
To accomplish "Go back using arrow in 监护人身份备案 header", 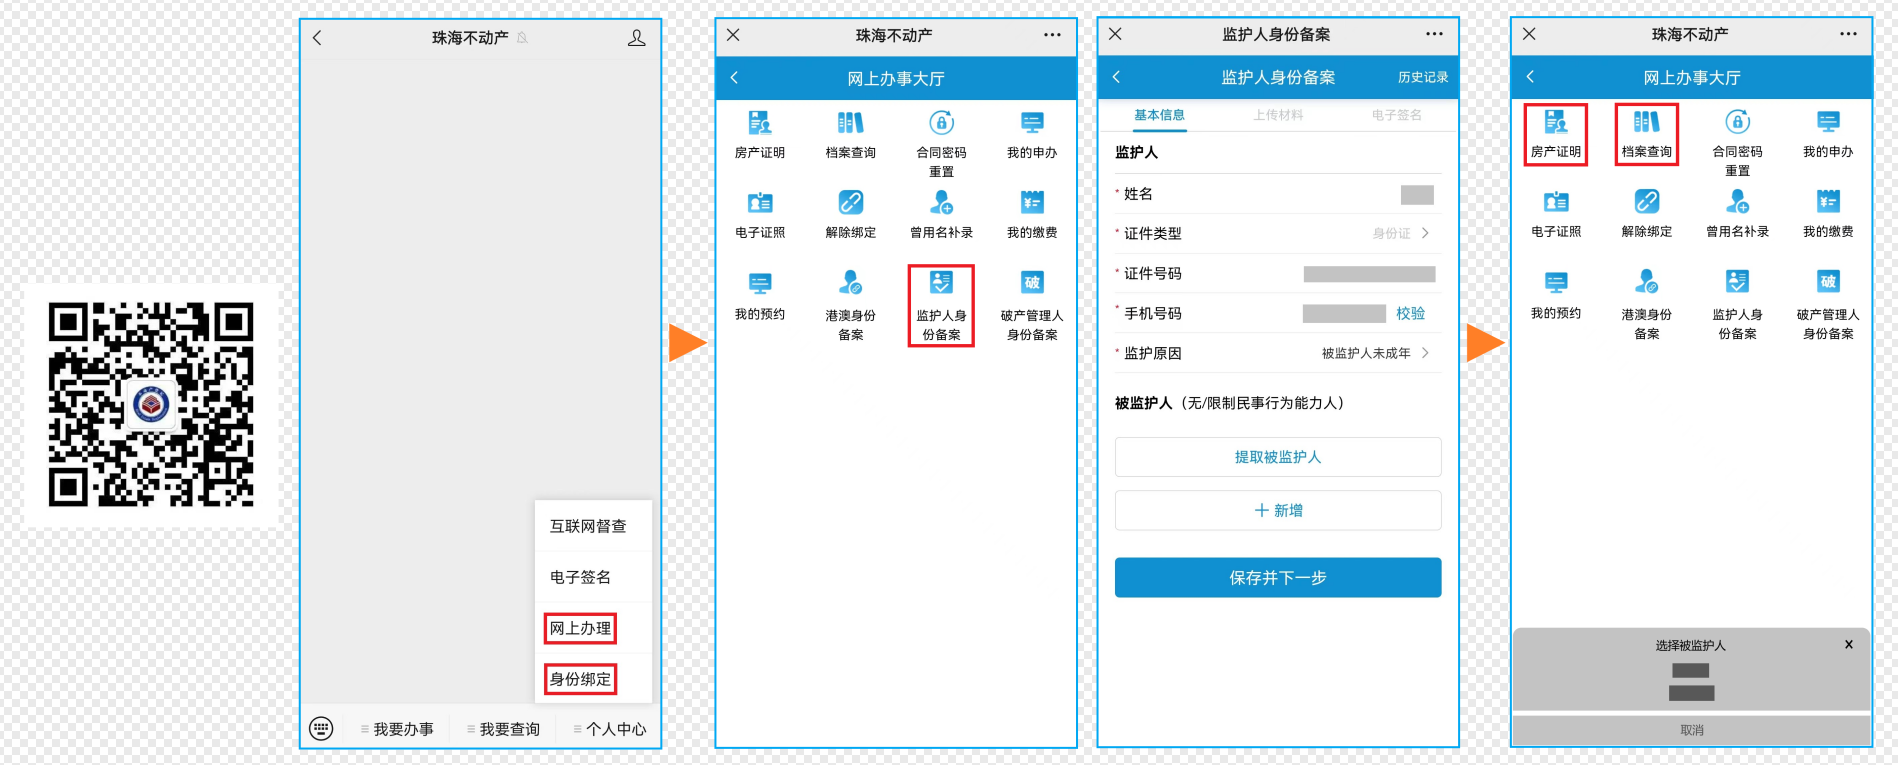I will pyautogui.click(x=1117, y=77).
